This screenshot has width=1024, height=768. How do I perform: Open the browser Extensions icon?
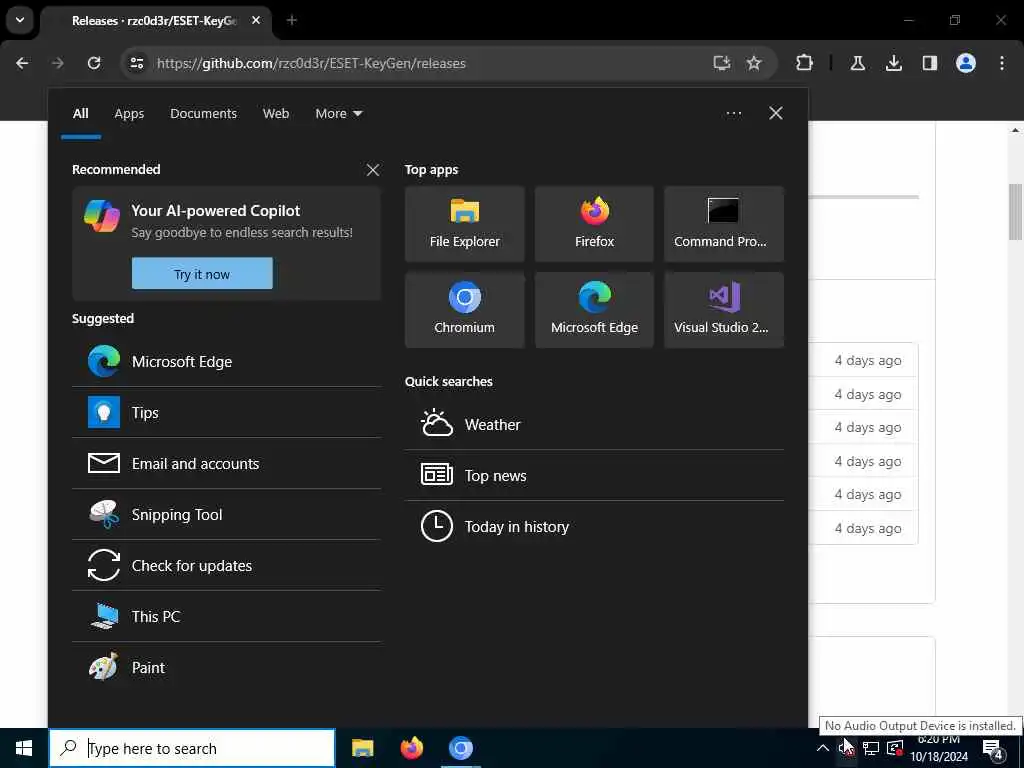click(805, 63)
